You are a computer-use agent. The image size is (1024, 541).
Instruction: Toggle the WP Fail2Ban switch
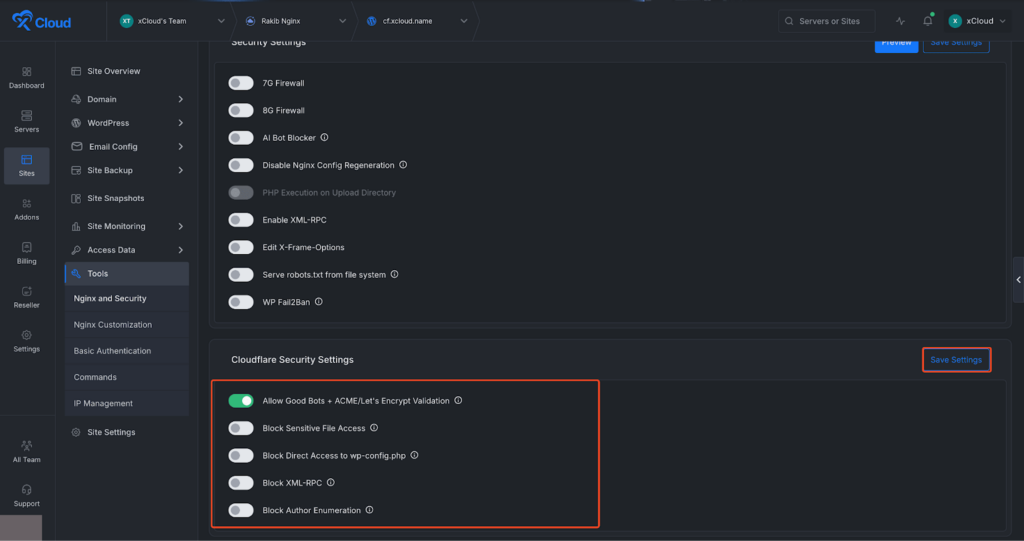[241, 302]
